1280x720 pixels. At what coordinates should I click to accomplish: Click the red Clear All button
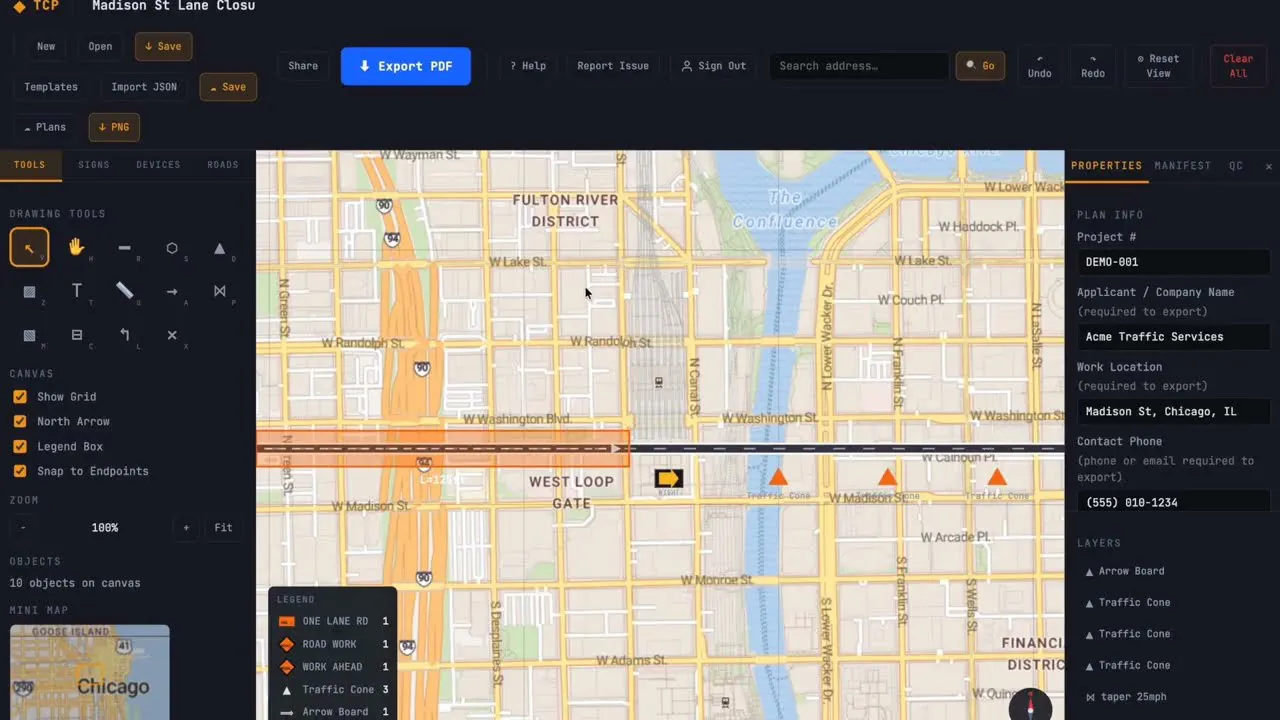tap(1238, 66)
